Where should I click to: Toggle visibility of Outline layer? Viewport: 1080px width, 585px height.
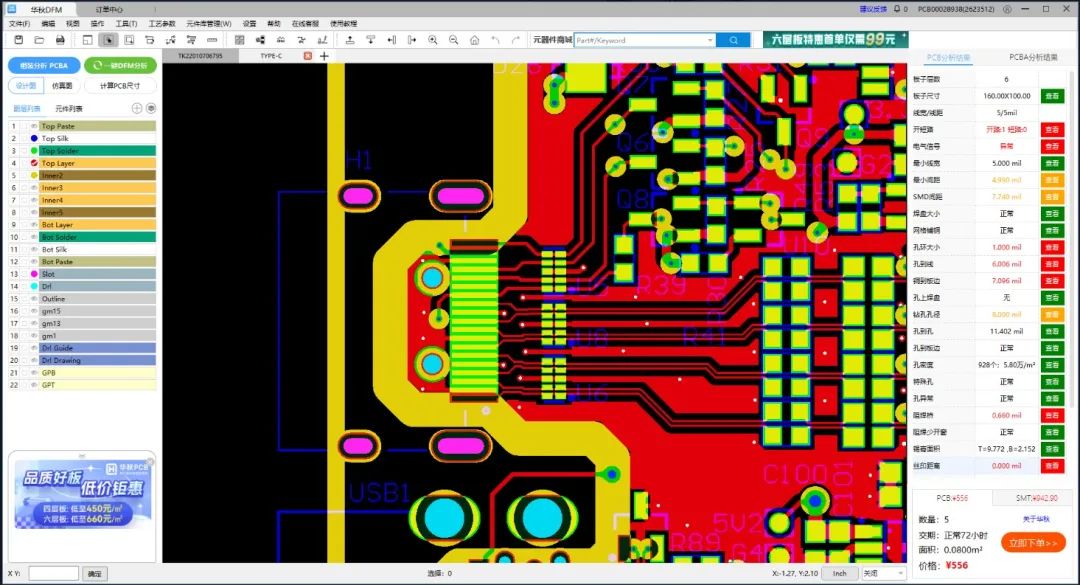point(34,299)
